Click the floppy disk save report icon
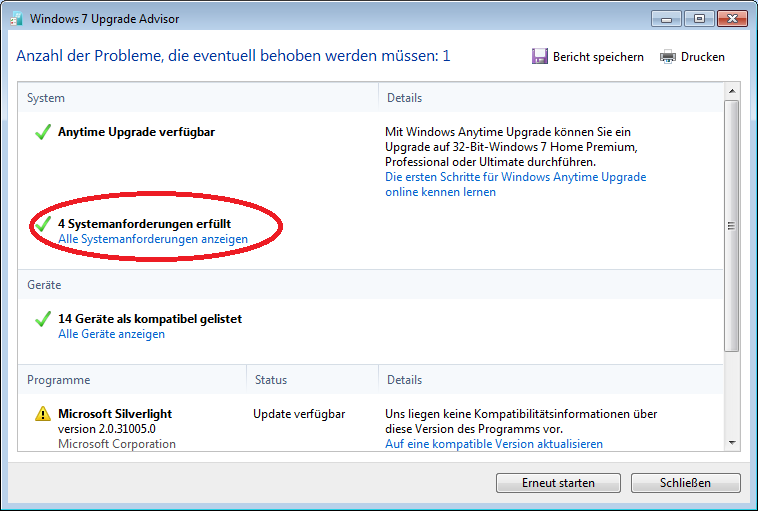Screen dimensions: 758x511 [539, 57]
